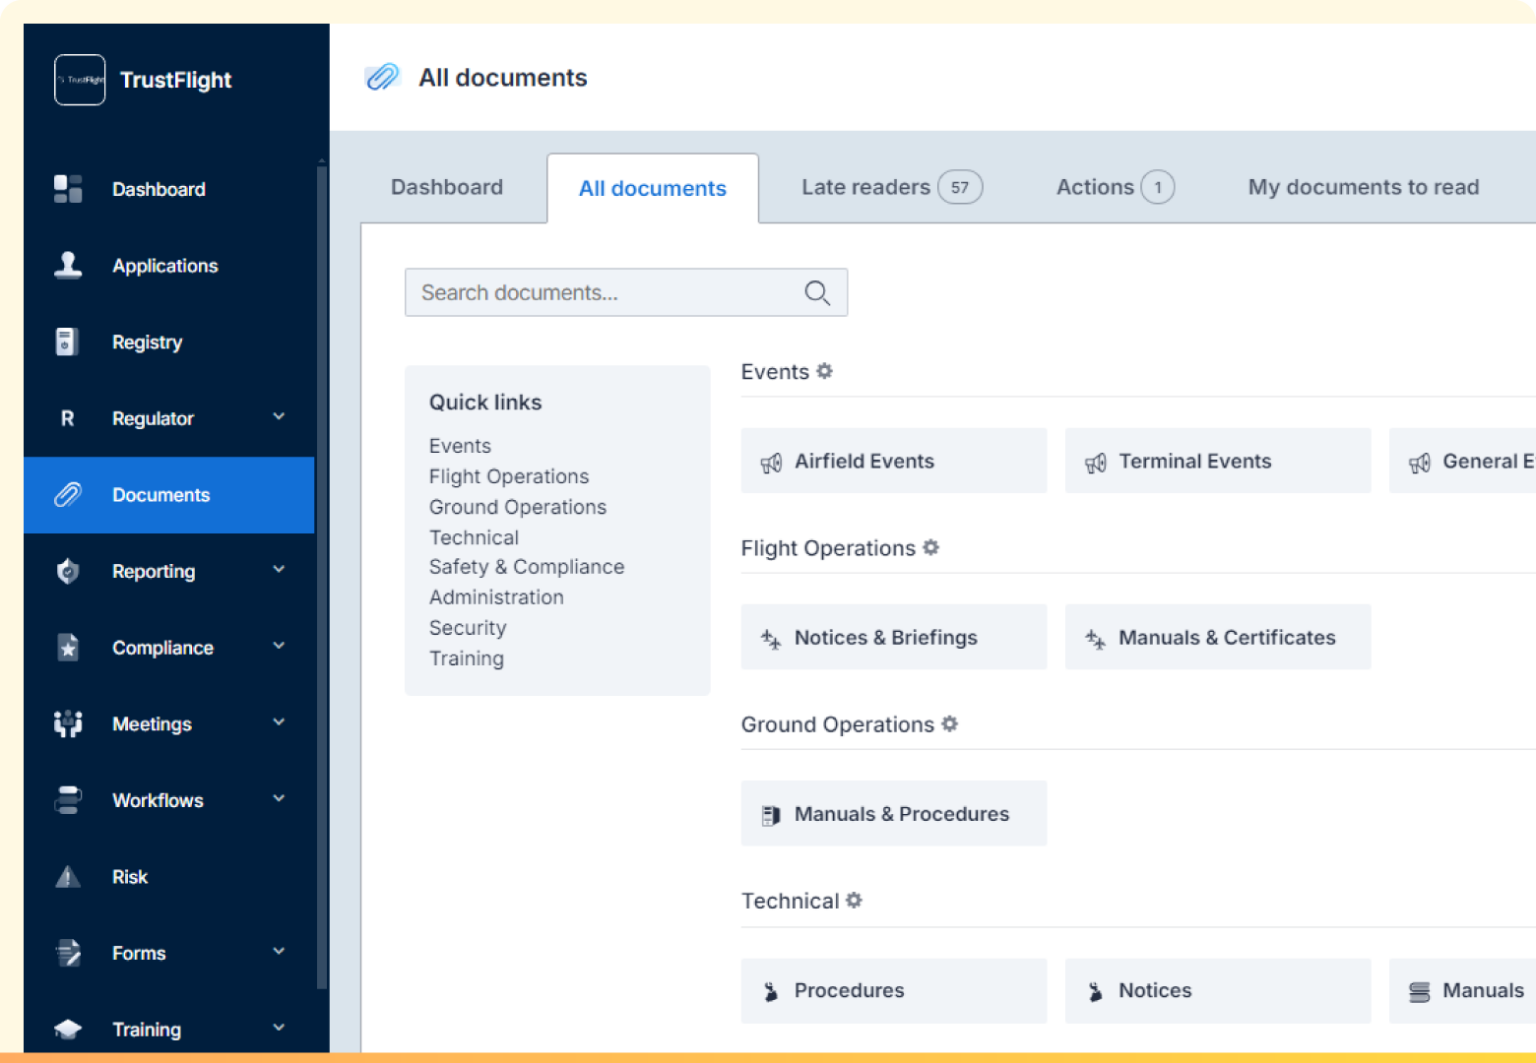Open the Ground Operations quick link
The width and height of the screenshot is (1536, 1063).
[517, 507]
